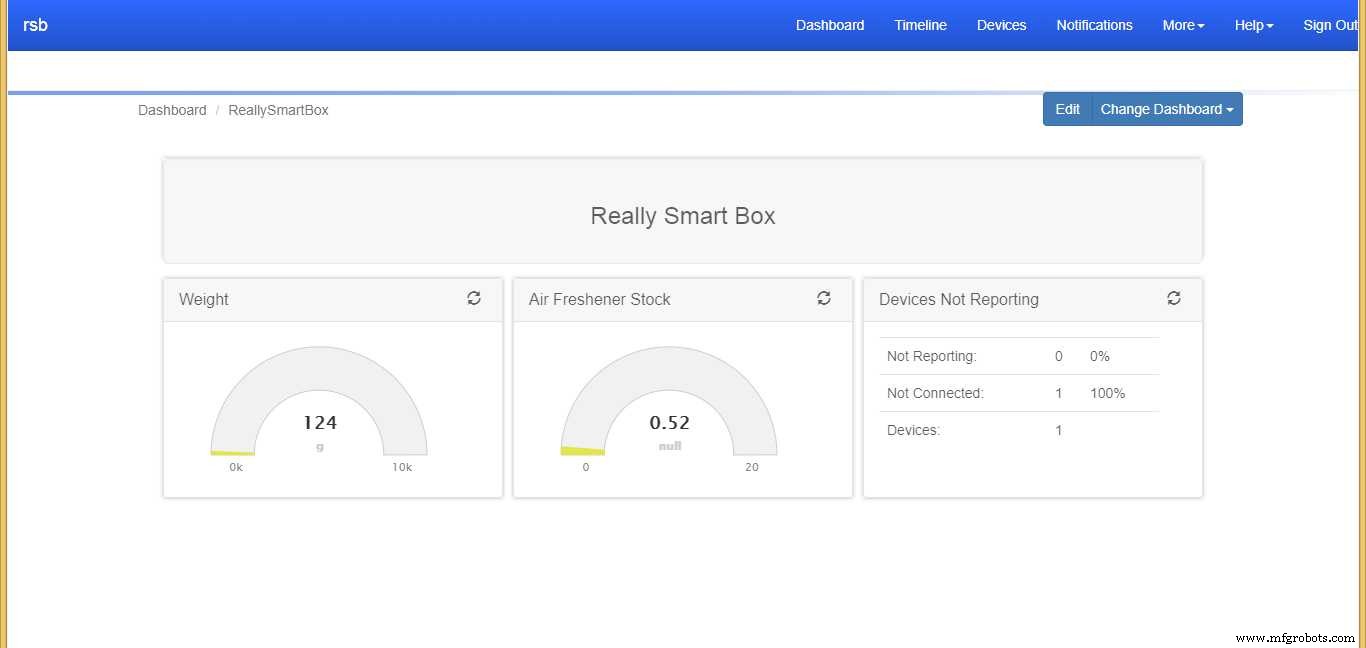Navigate to the Devices page
The width and height of the screenshot is (1366, 648).
coord(1001,25)
